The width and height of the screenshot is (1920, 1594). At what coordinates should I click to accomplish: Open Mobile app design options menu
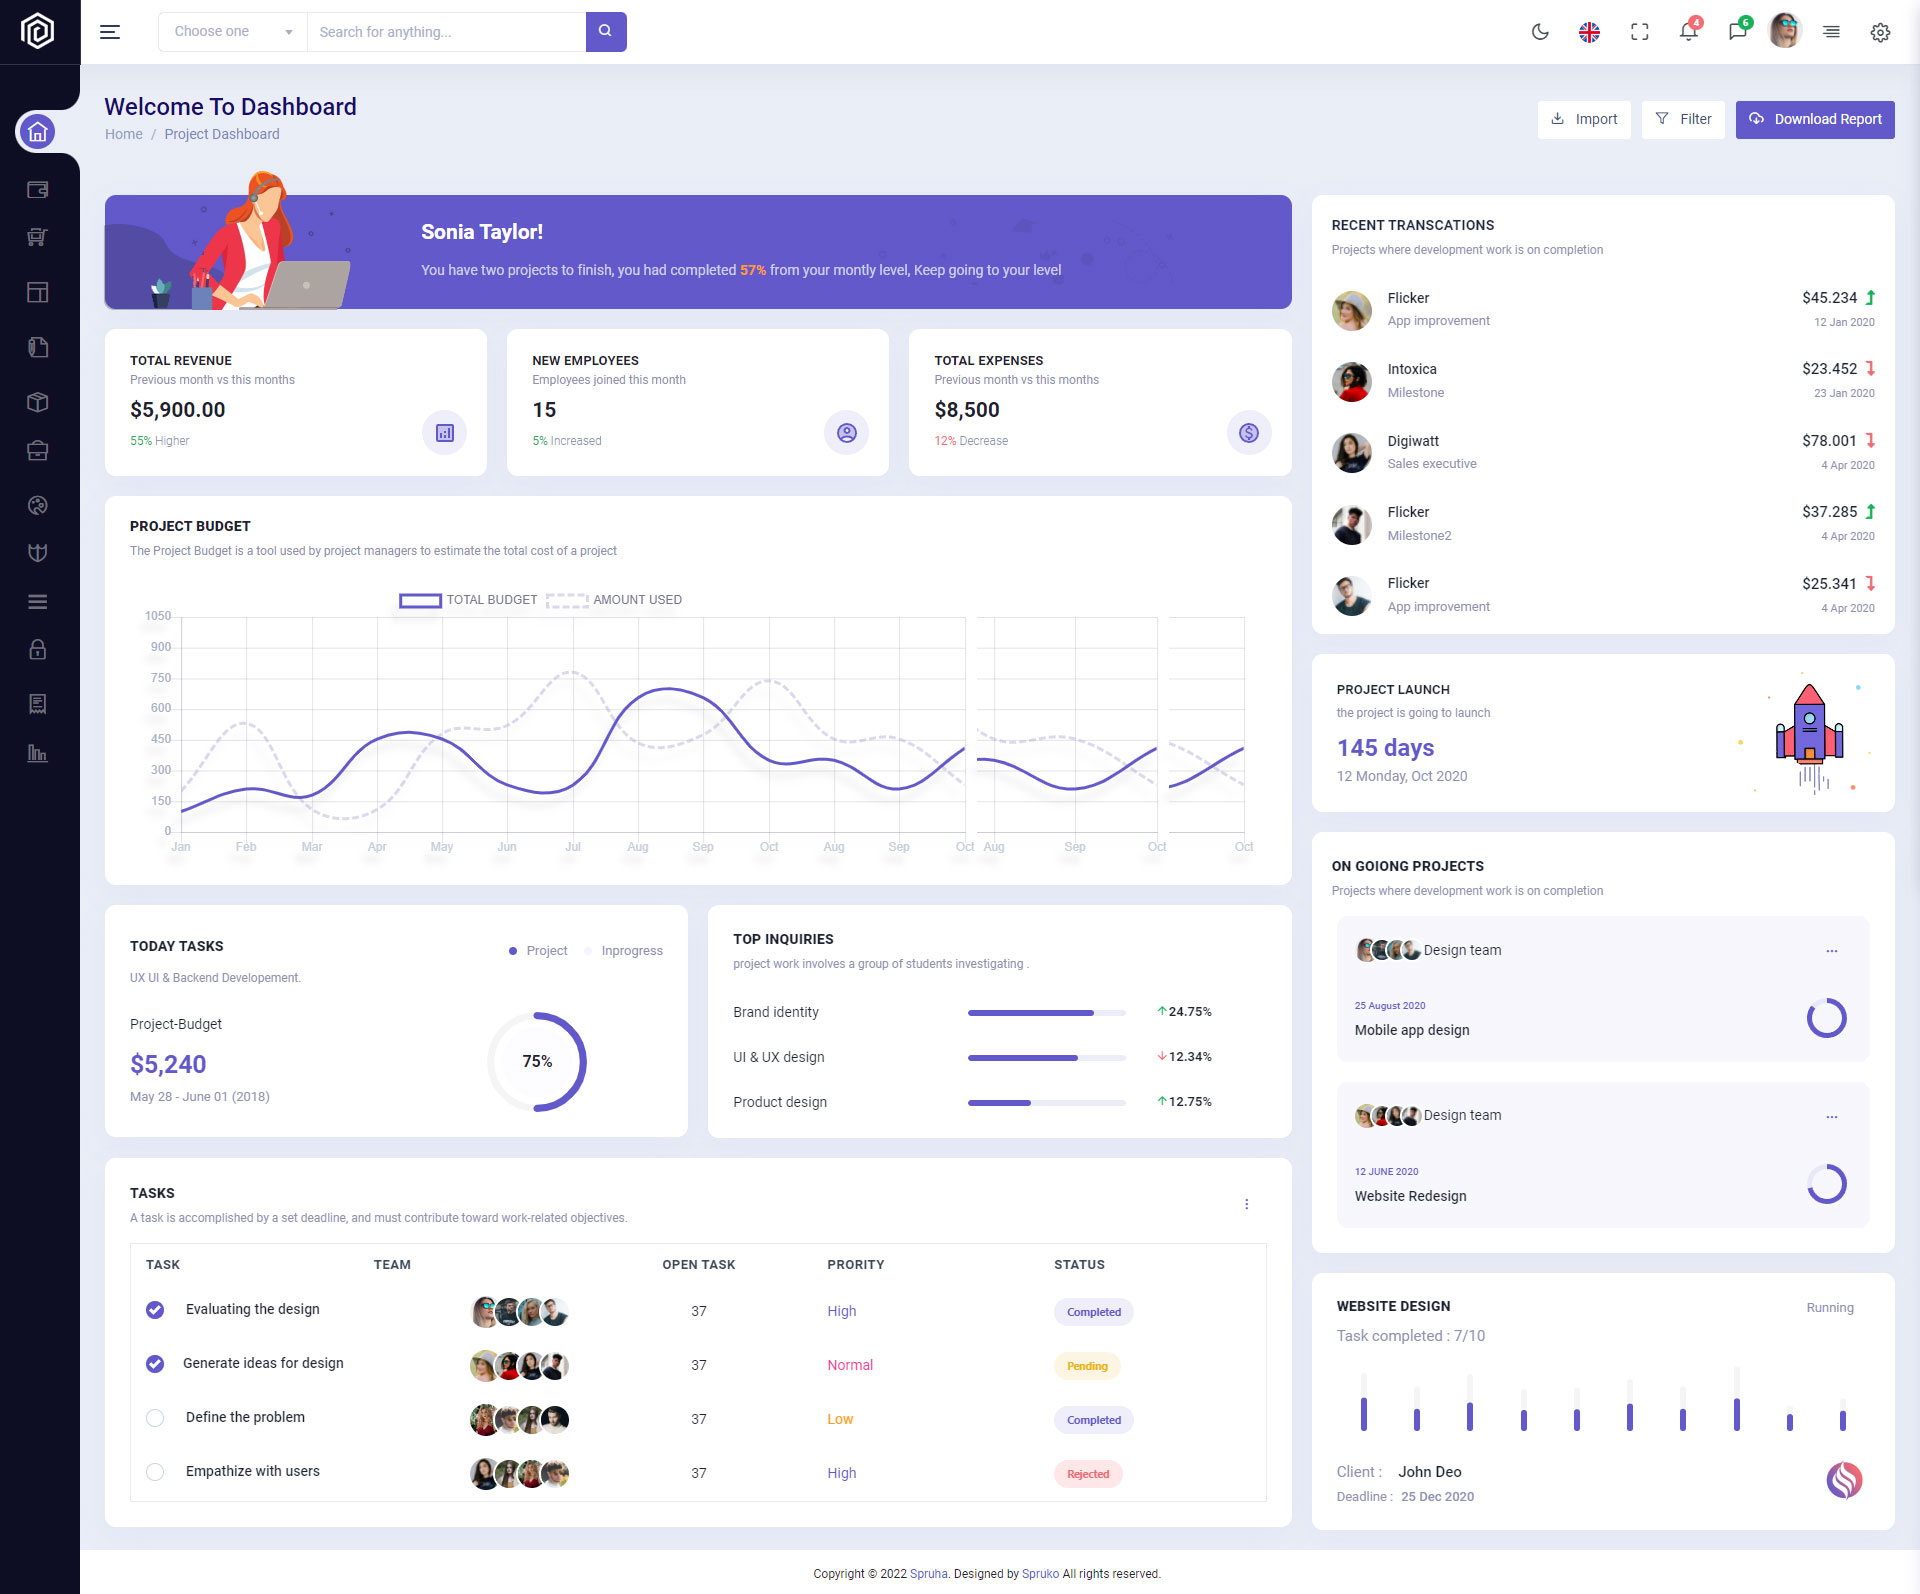1831,951
